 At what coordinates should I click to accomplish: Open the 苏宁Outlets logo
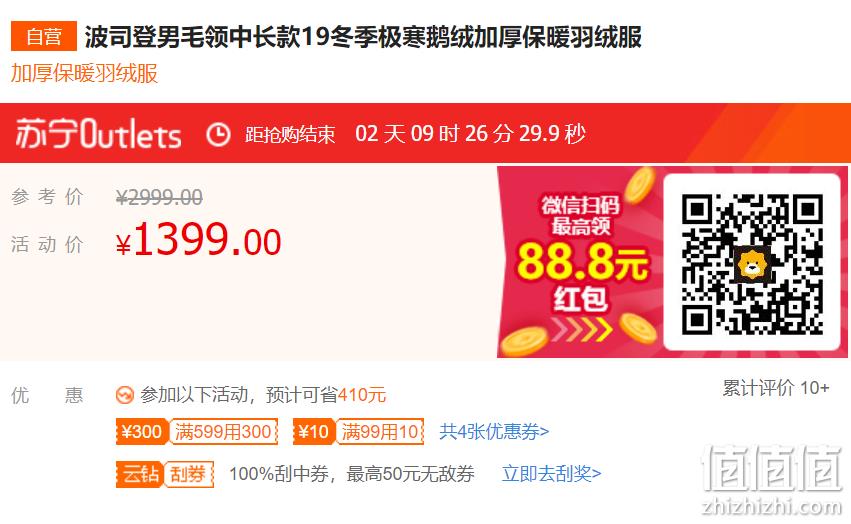coord(98,134)
